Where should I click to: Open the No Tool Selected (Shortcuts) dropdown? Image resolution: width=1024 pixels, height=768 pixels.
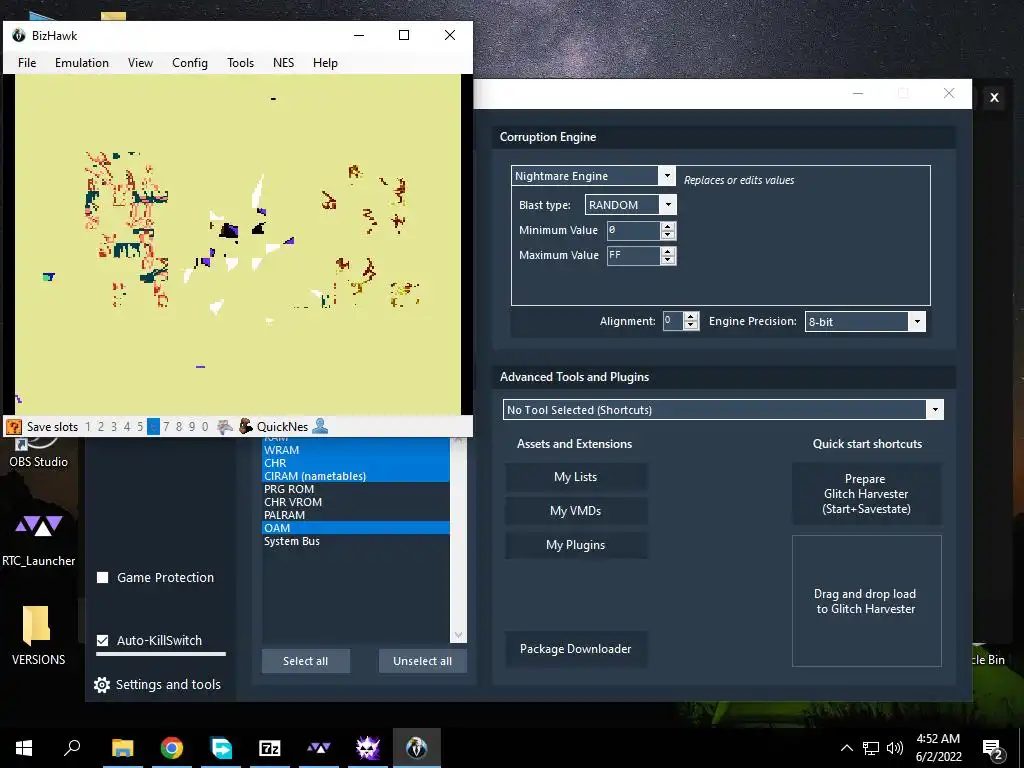click(935, 410)
